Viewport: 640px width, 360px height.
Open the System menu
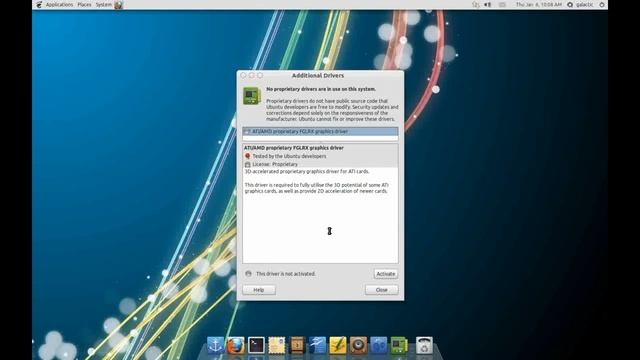click(104, 5)
